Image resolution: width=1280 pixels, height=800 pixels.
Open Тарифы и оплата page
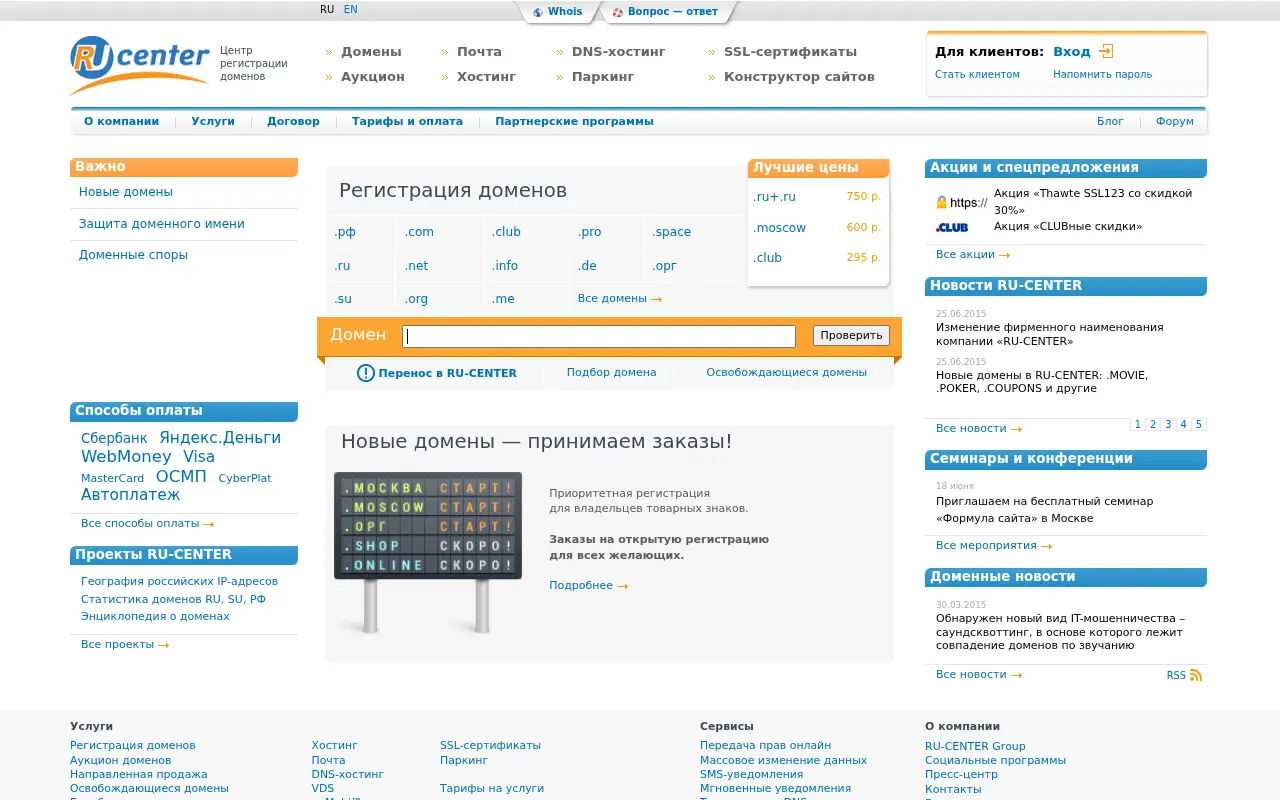407,121
